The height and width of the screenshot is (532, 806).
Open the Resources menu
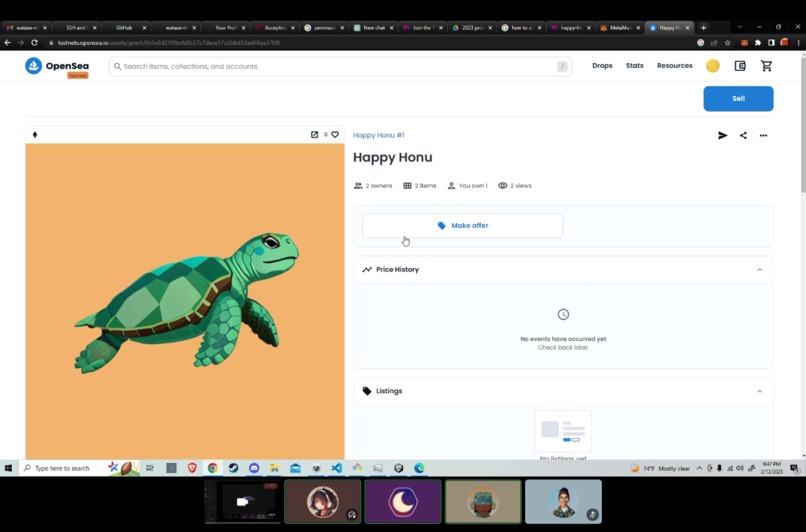pyautogui.click(x=674, y=66)
